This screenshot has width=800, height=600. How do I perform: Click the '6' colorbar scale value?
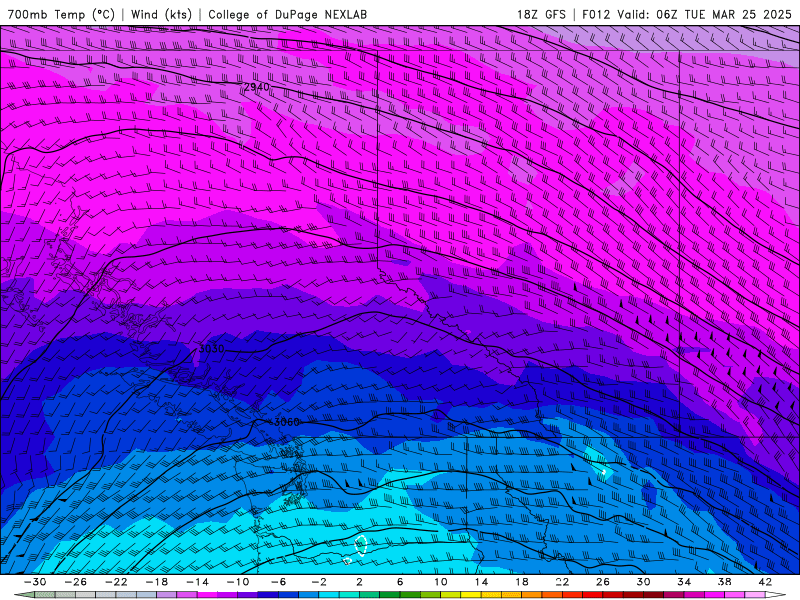click(400, 582)
